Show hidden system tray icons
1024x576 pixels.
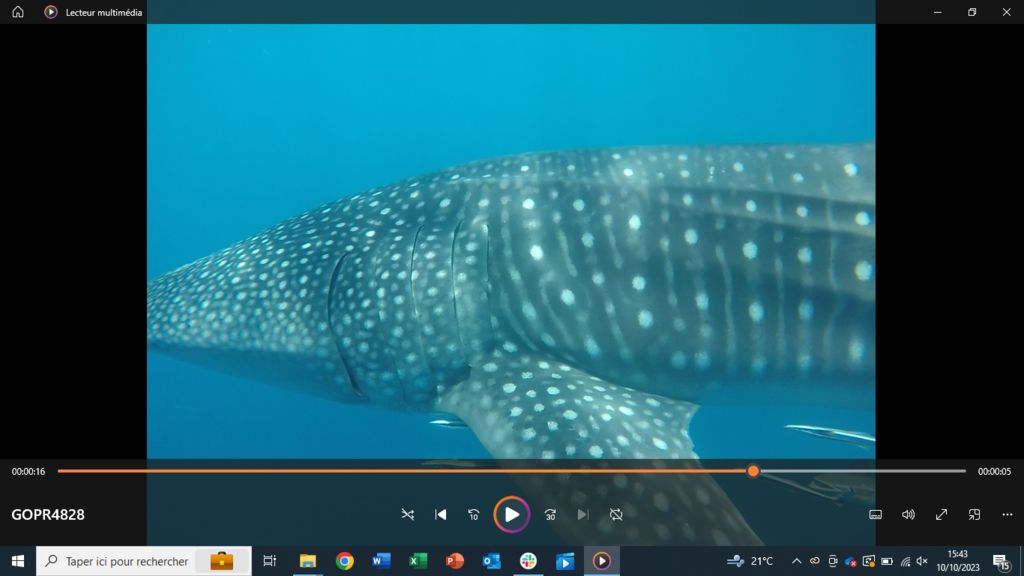coord(796,561)
